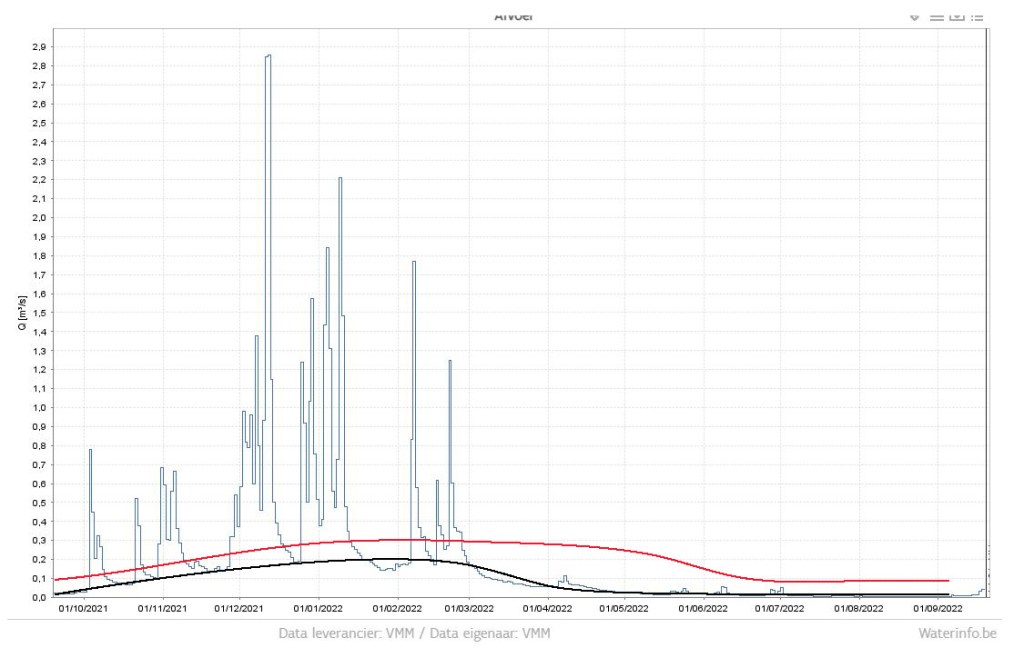
Task: Click the tall peak in early February 2022
Action: click(414, 262)
